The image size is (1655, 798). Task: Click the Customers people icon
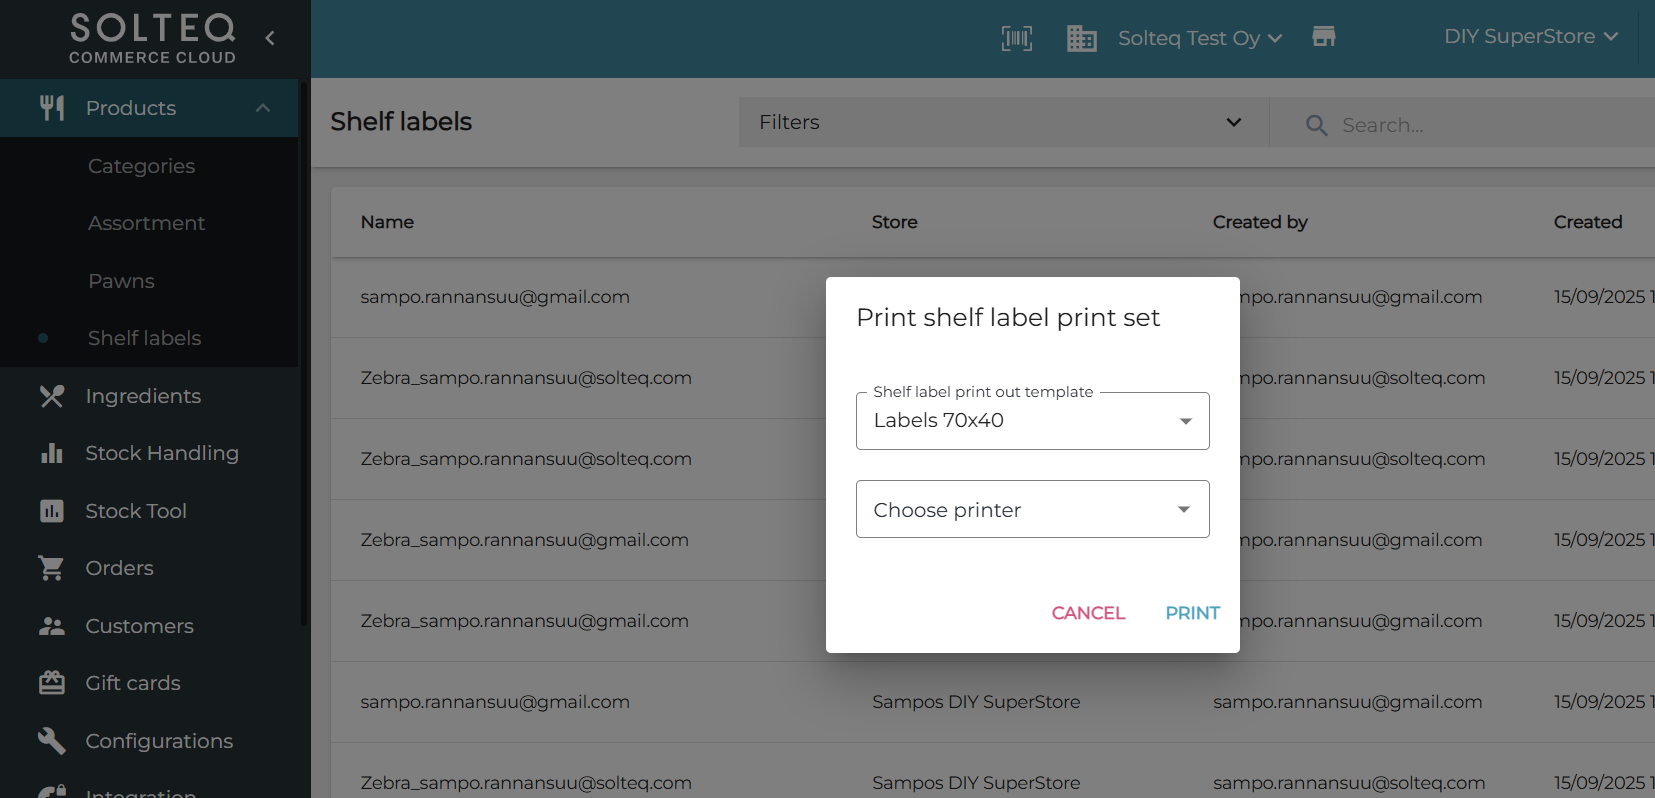pyautogui.click(x=52, y=626)
